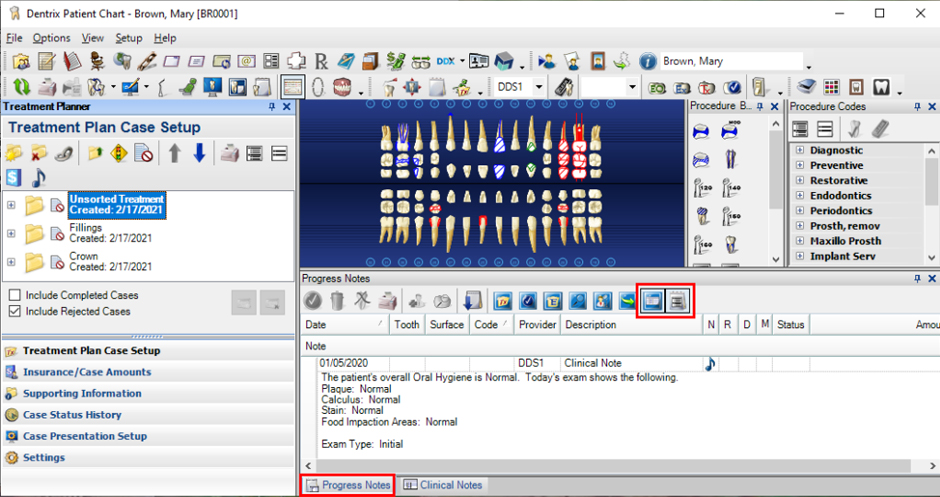The image size is (940, 497).
Task: Open Insurance/Case Amounts section
Action: tap(87, 372)
